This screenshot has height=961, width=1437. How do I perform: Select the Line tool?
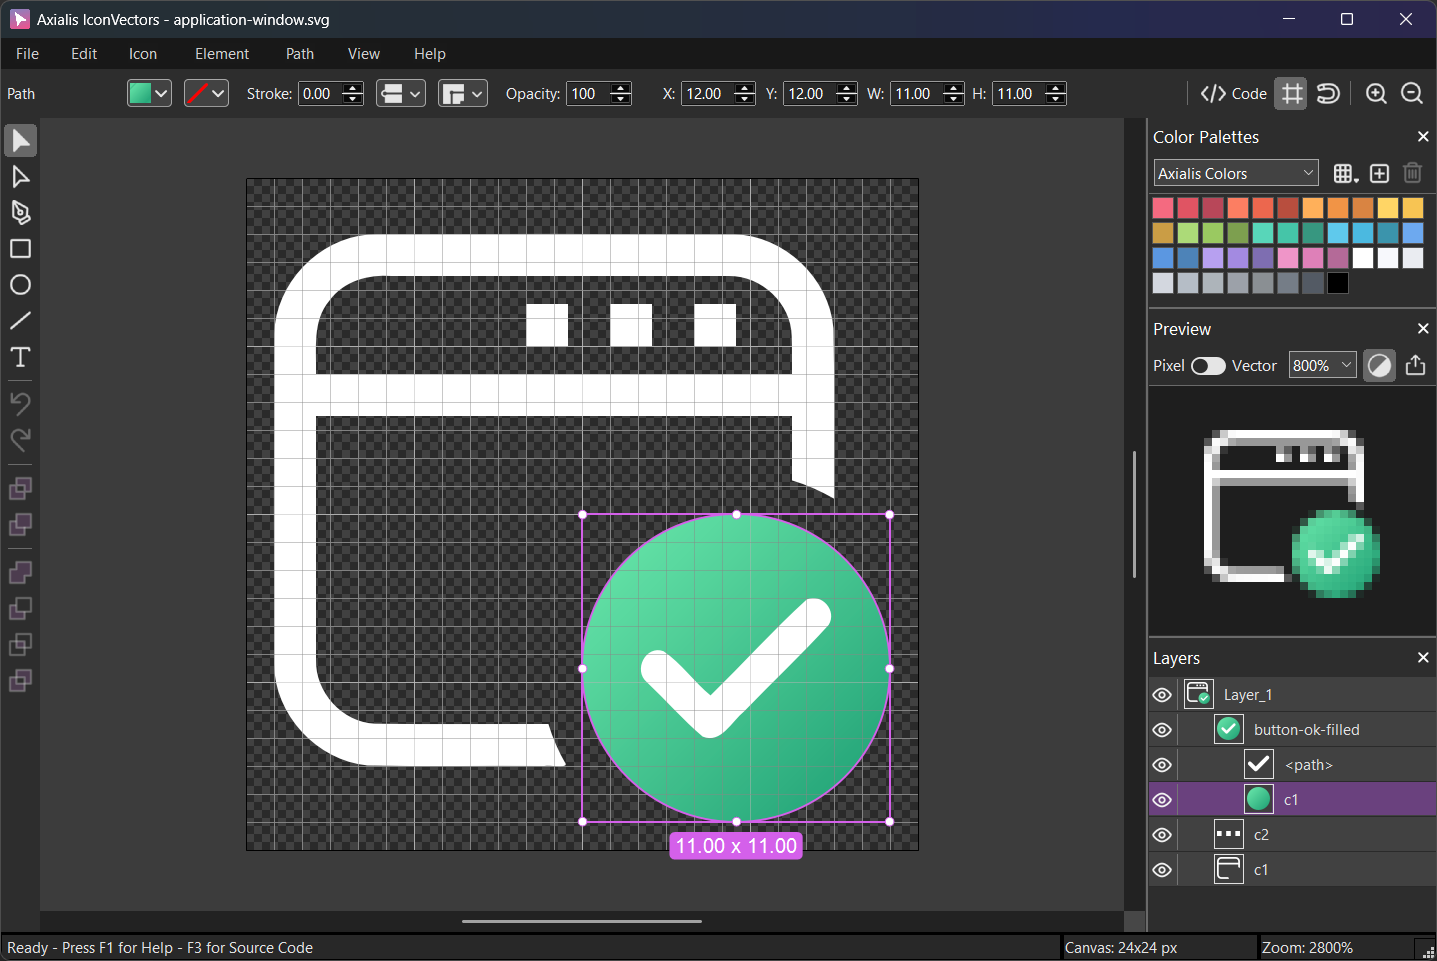click(x=20, y=320)
